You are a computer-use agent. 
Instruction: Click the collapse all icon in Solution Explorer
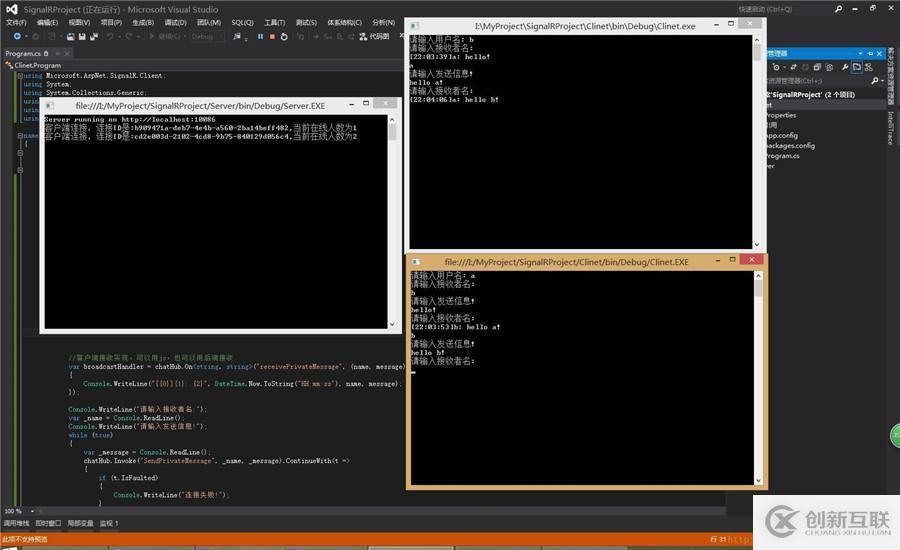[x=817, y=67]
